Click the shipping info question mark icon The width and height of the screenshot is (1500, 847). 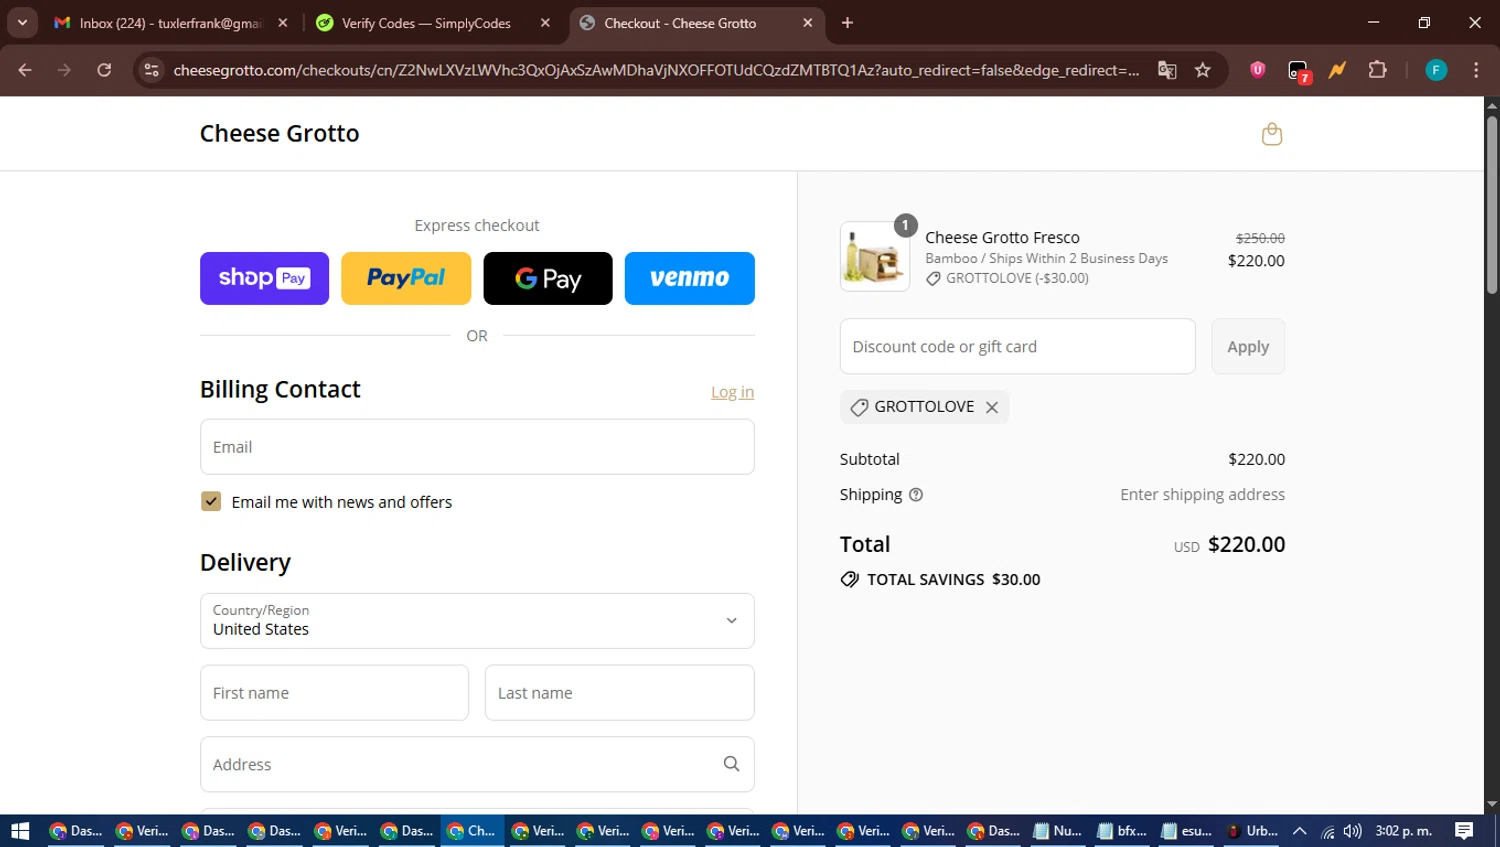pyautogui.click(x=916, y=495)
